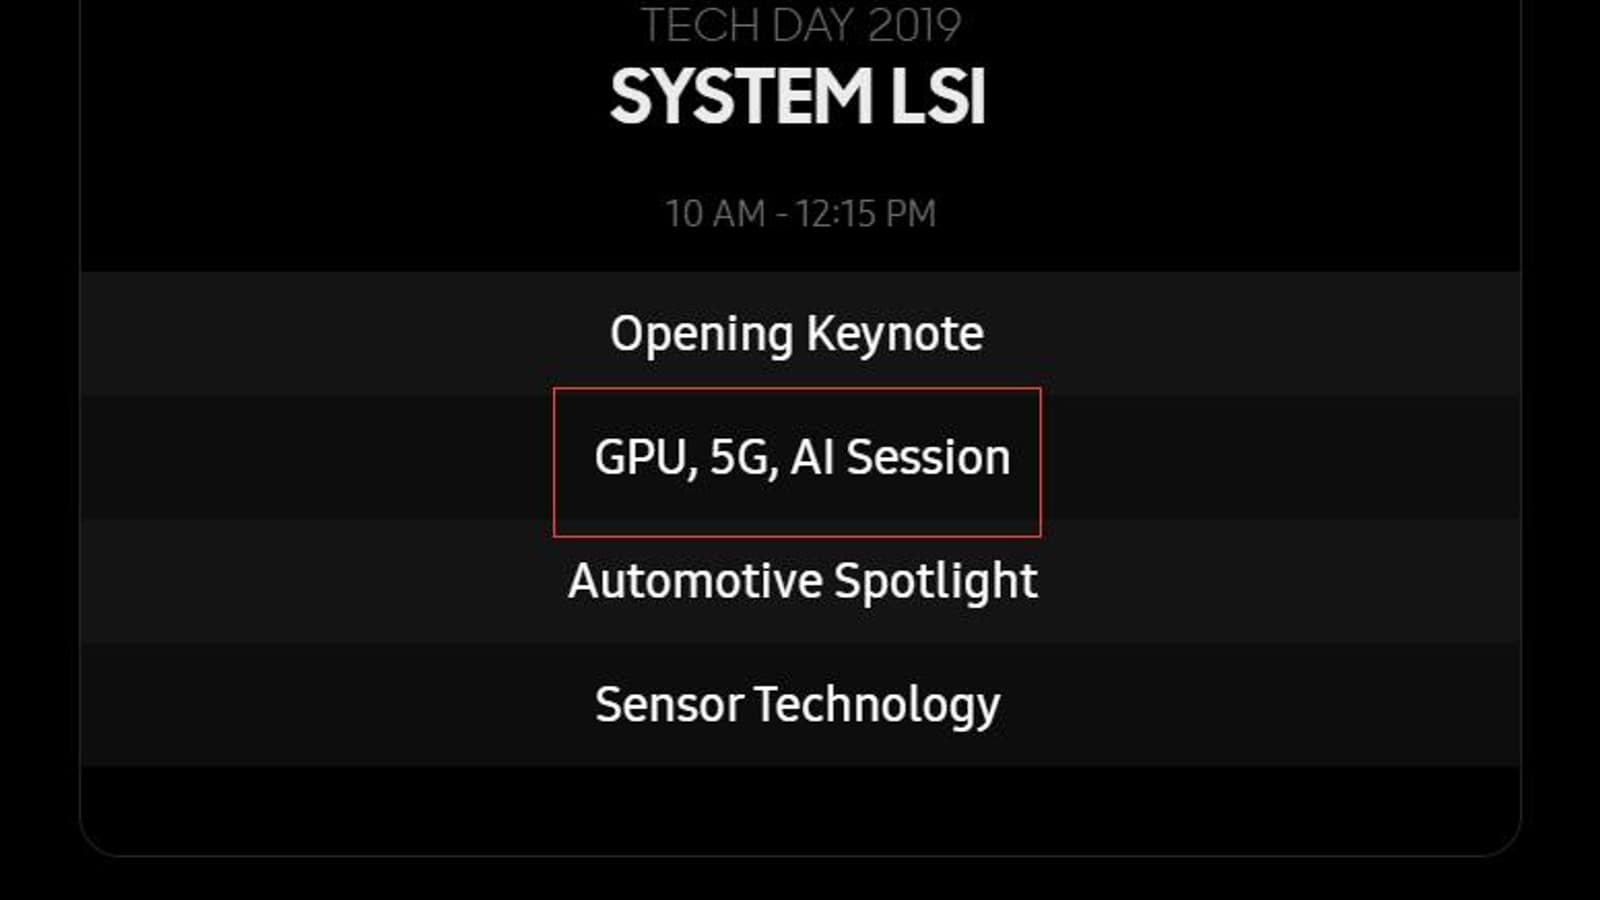The width and height of the screenshot is (1600, 900).
Task: Select the GPU, 5G, AI Session row
Action: [x=800, y=458]
